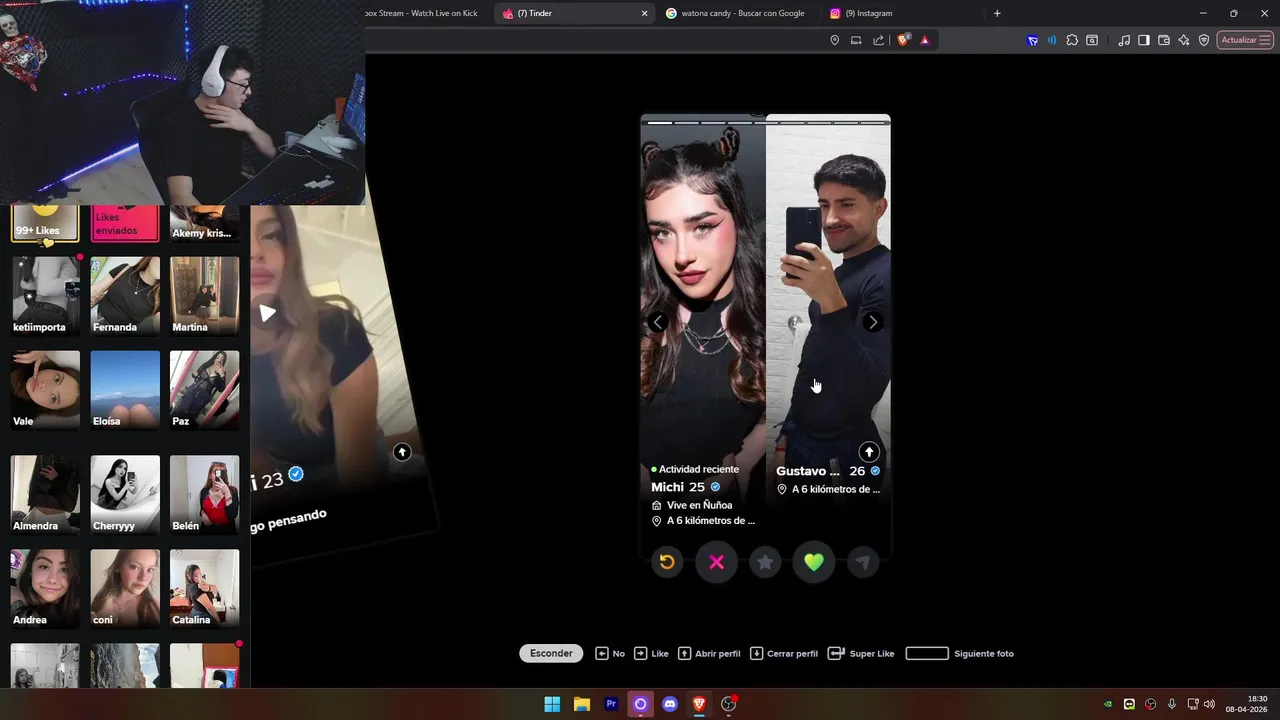The image size is (1280, 720).
Task: Open match Fernanda
Action: point(125,296)
